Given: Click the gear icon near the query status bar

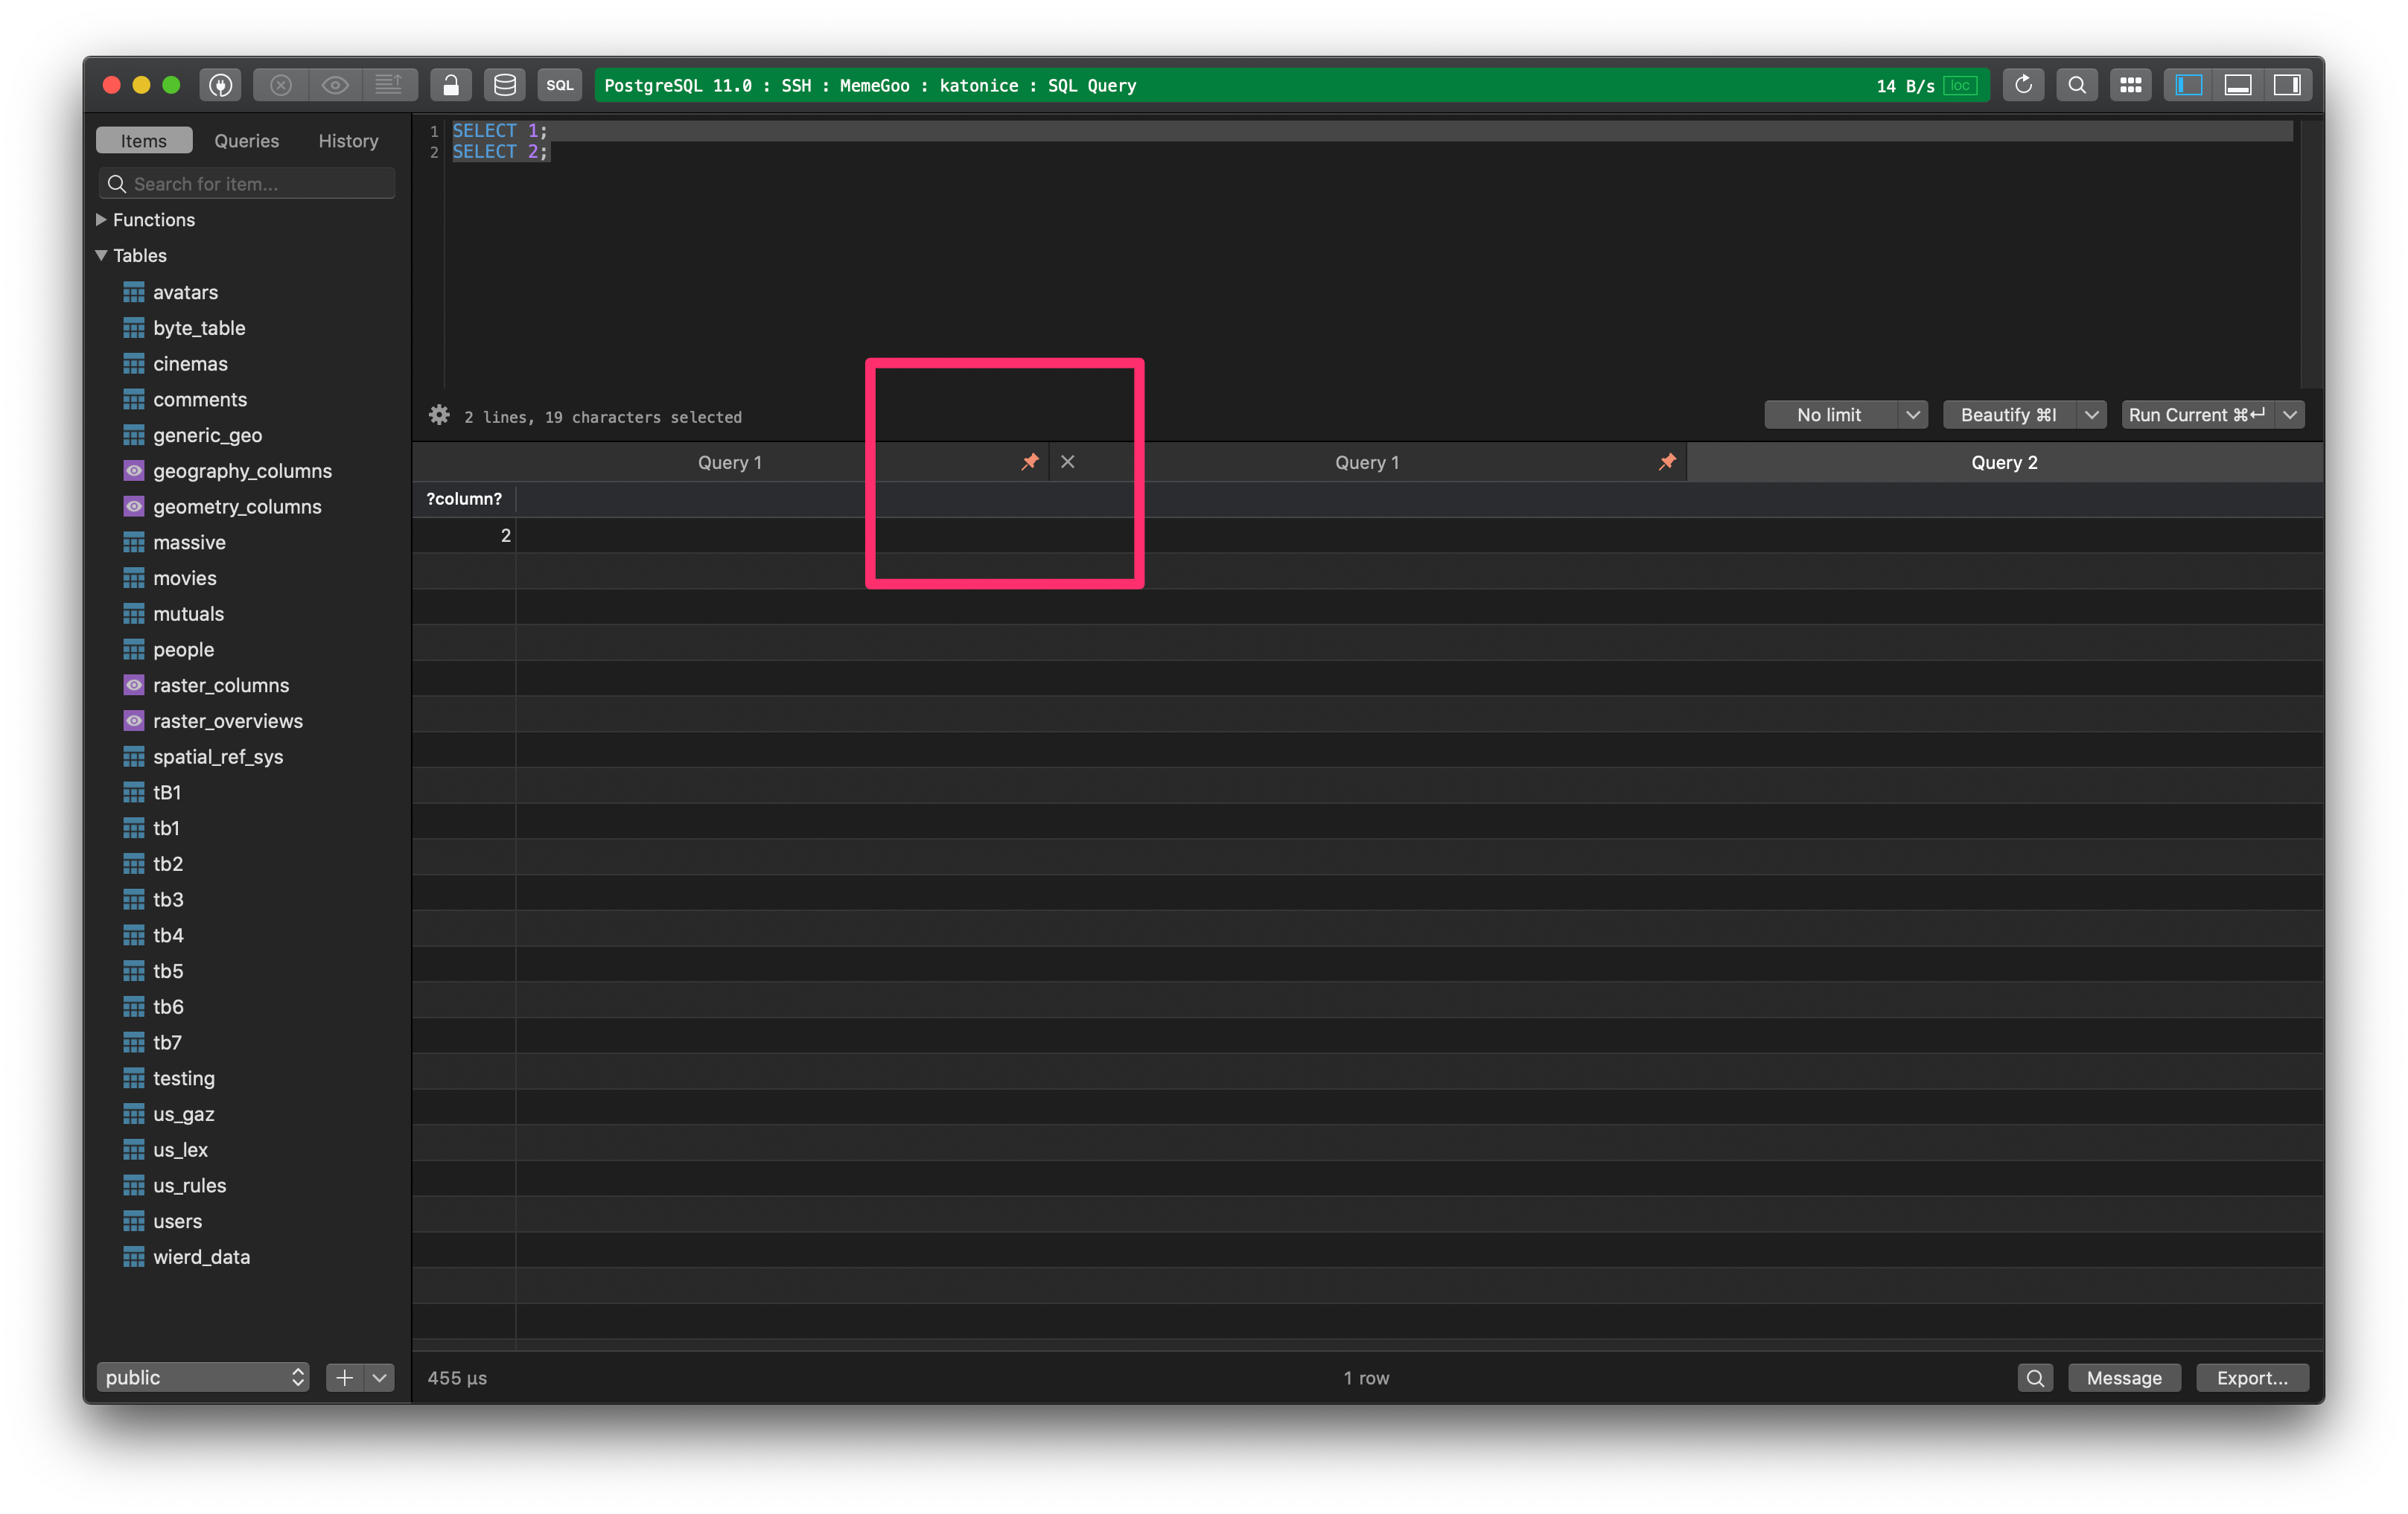Looking at the screenshot, I should coord(439,416).
